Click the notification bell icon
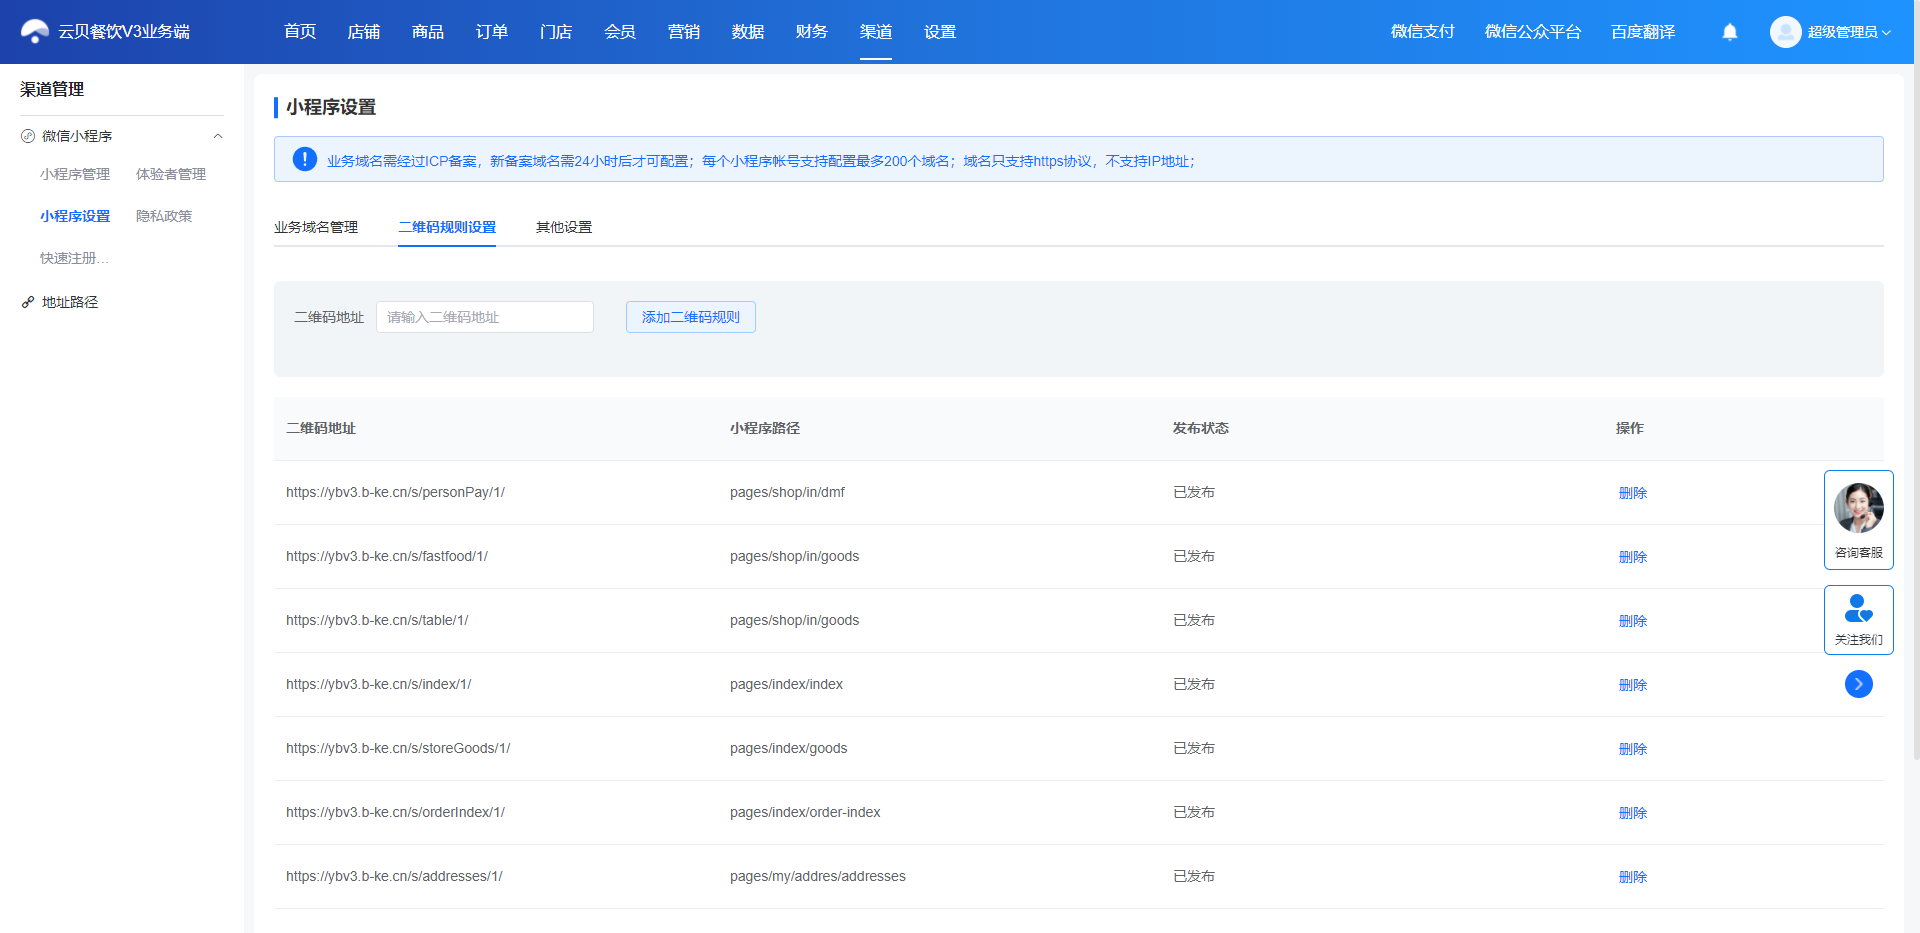This screenshot has width=1920, height=933. (x=1730, y=32)
